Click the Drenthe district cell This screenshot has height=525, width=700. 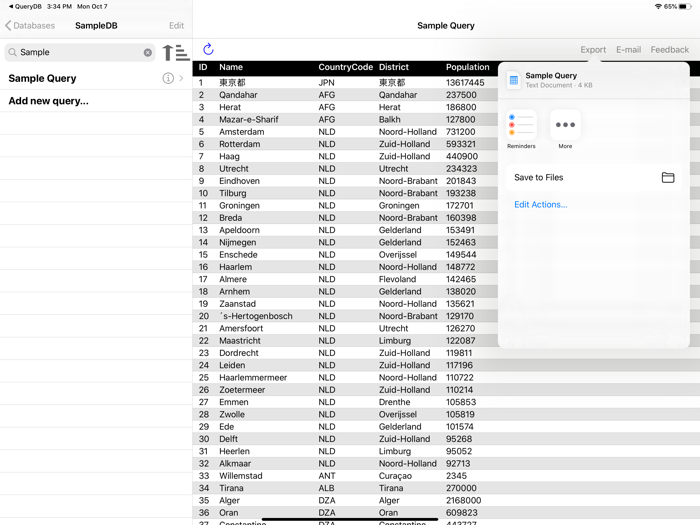394,402
